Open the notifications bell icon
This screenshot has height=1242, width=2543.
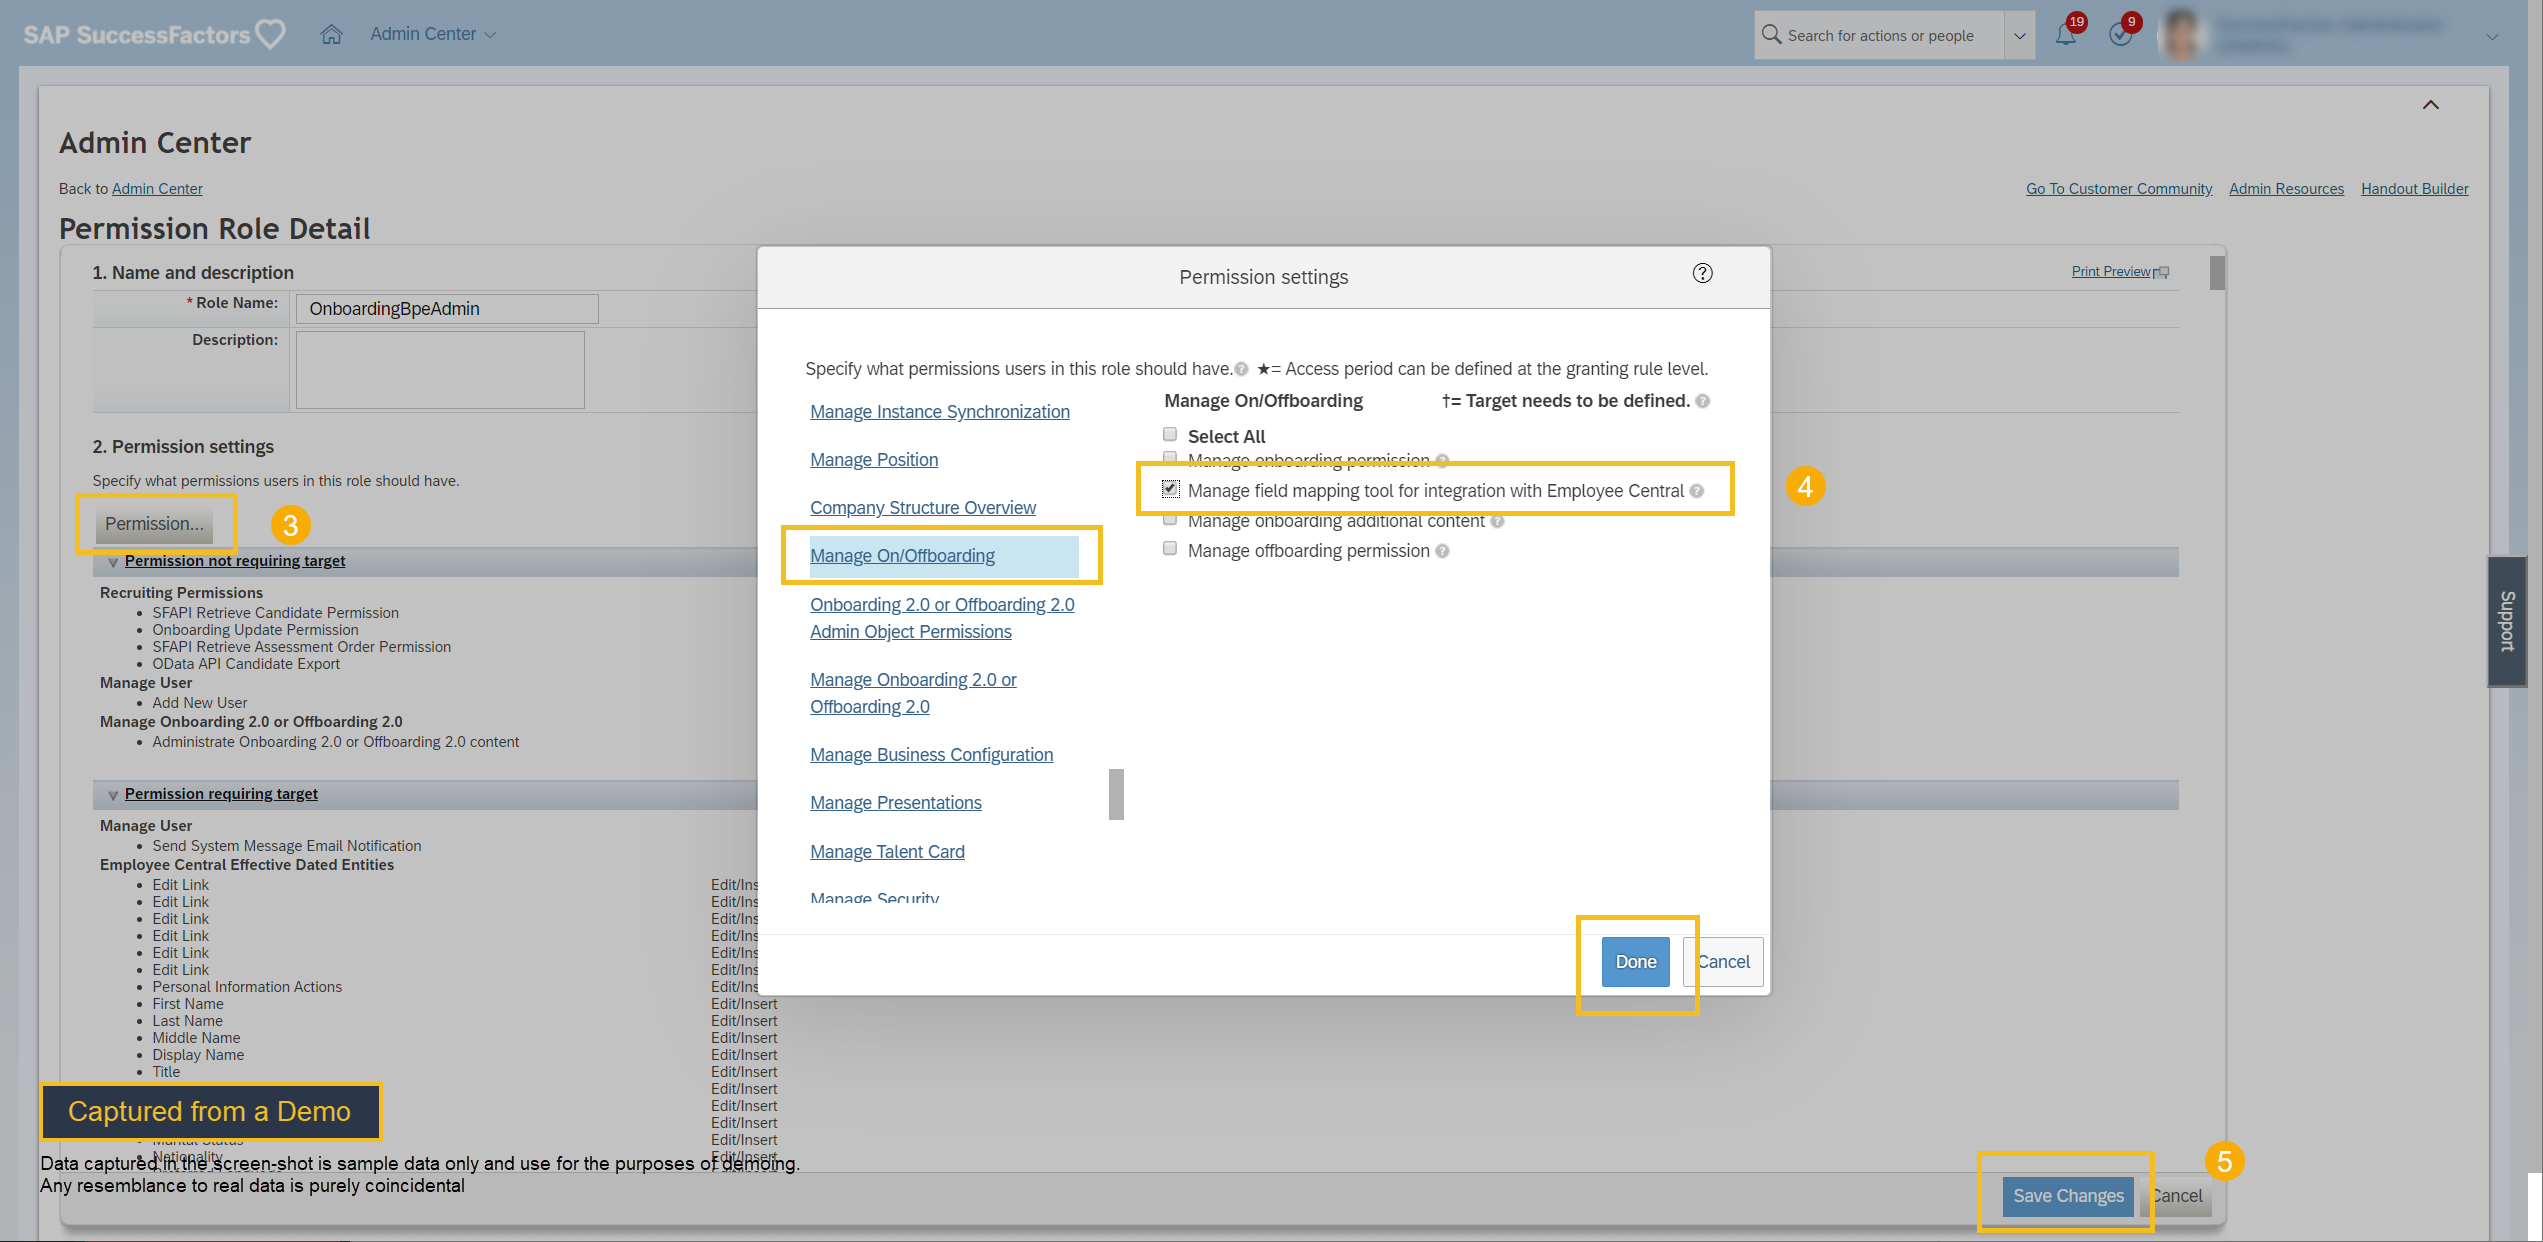tap(2065, 34)
